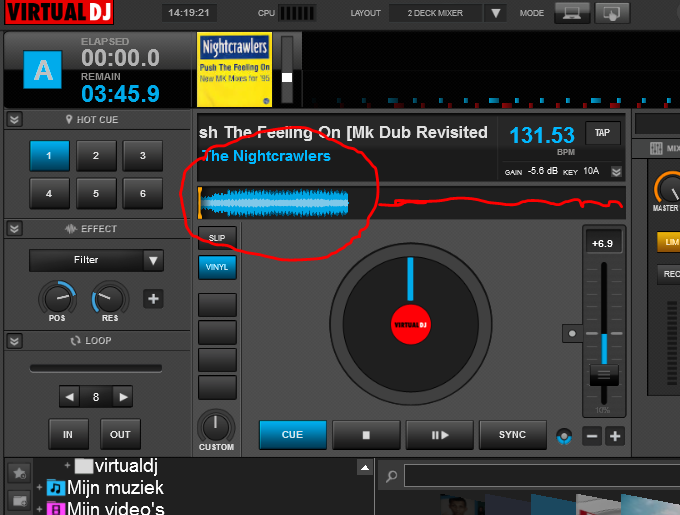Click the play/pause button
The width and height of the screenshot is (680, 515).
pos(439,434)
